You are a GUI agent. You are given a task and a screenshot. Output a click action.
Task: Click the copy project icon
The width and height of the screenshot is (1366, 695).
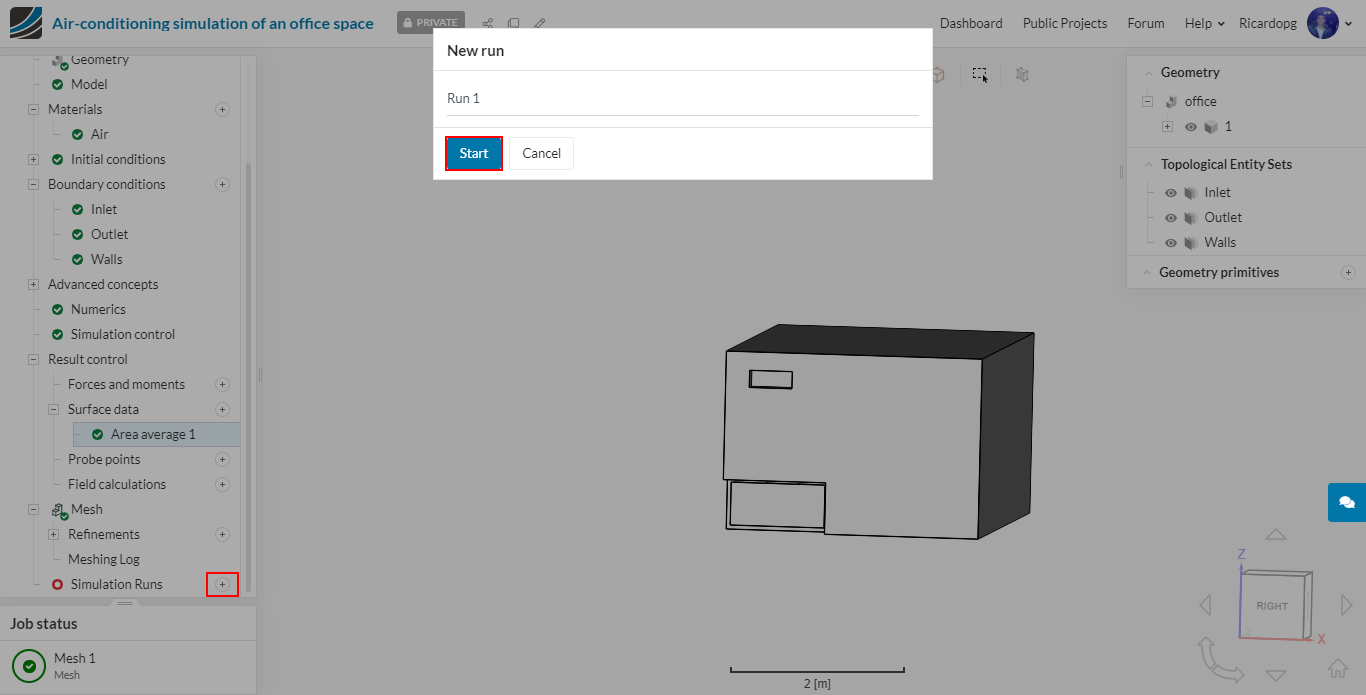[x=513, y=23]
